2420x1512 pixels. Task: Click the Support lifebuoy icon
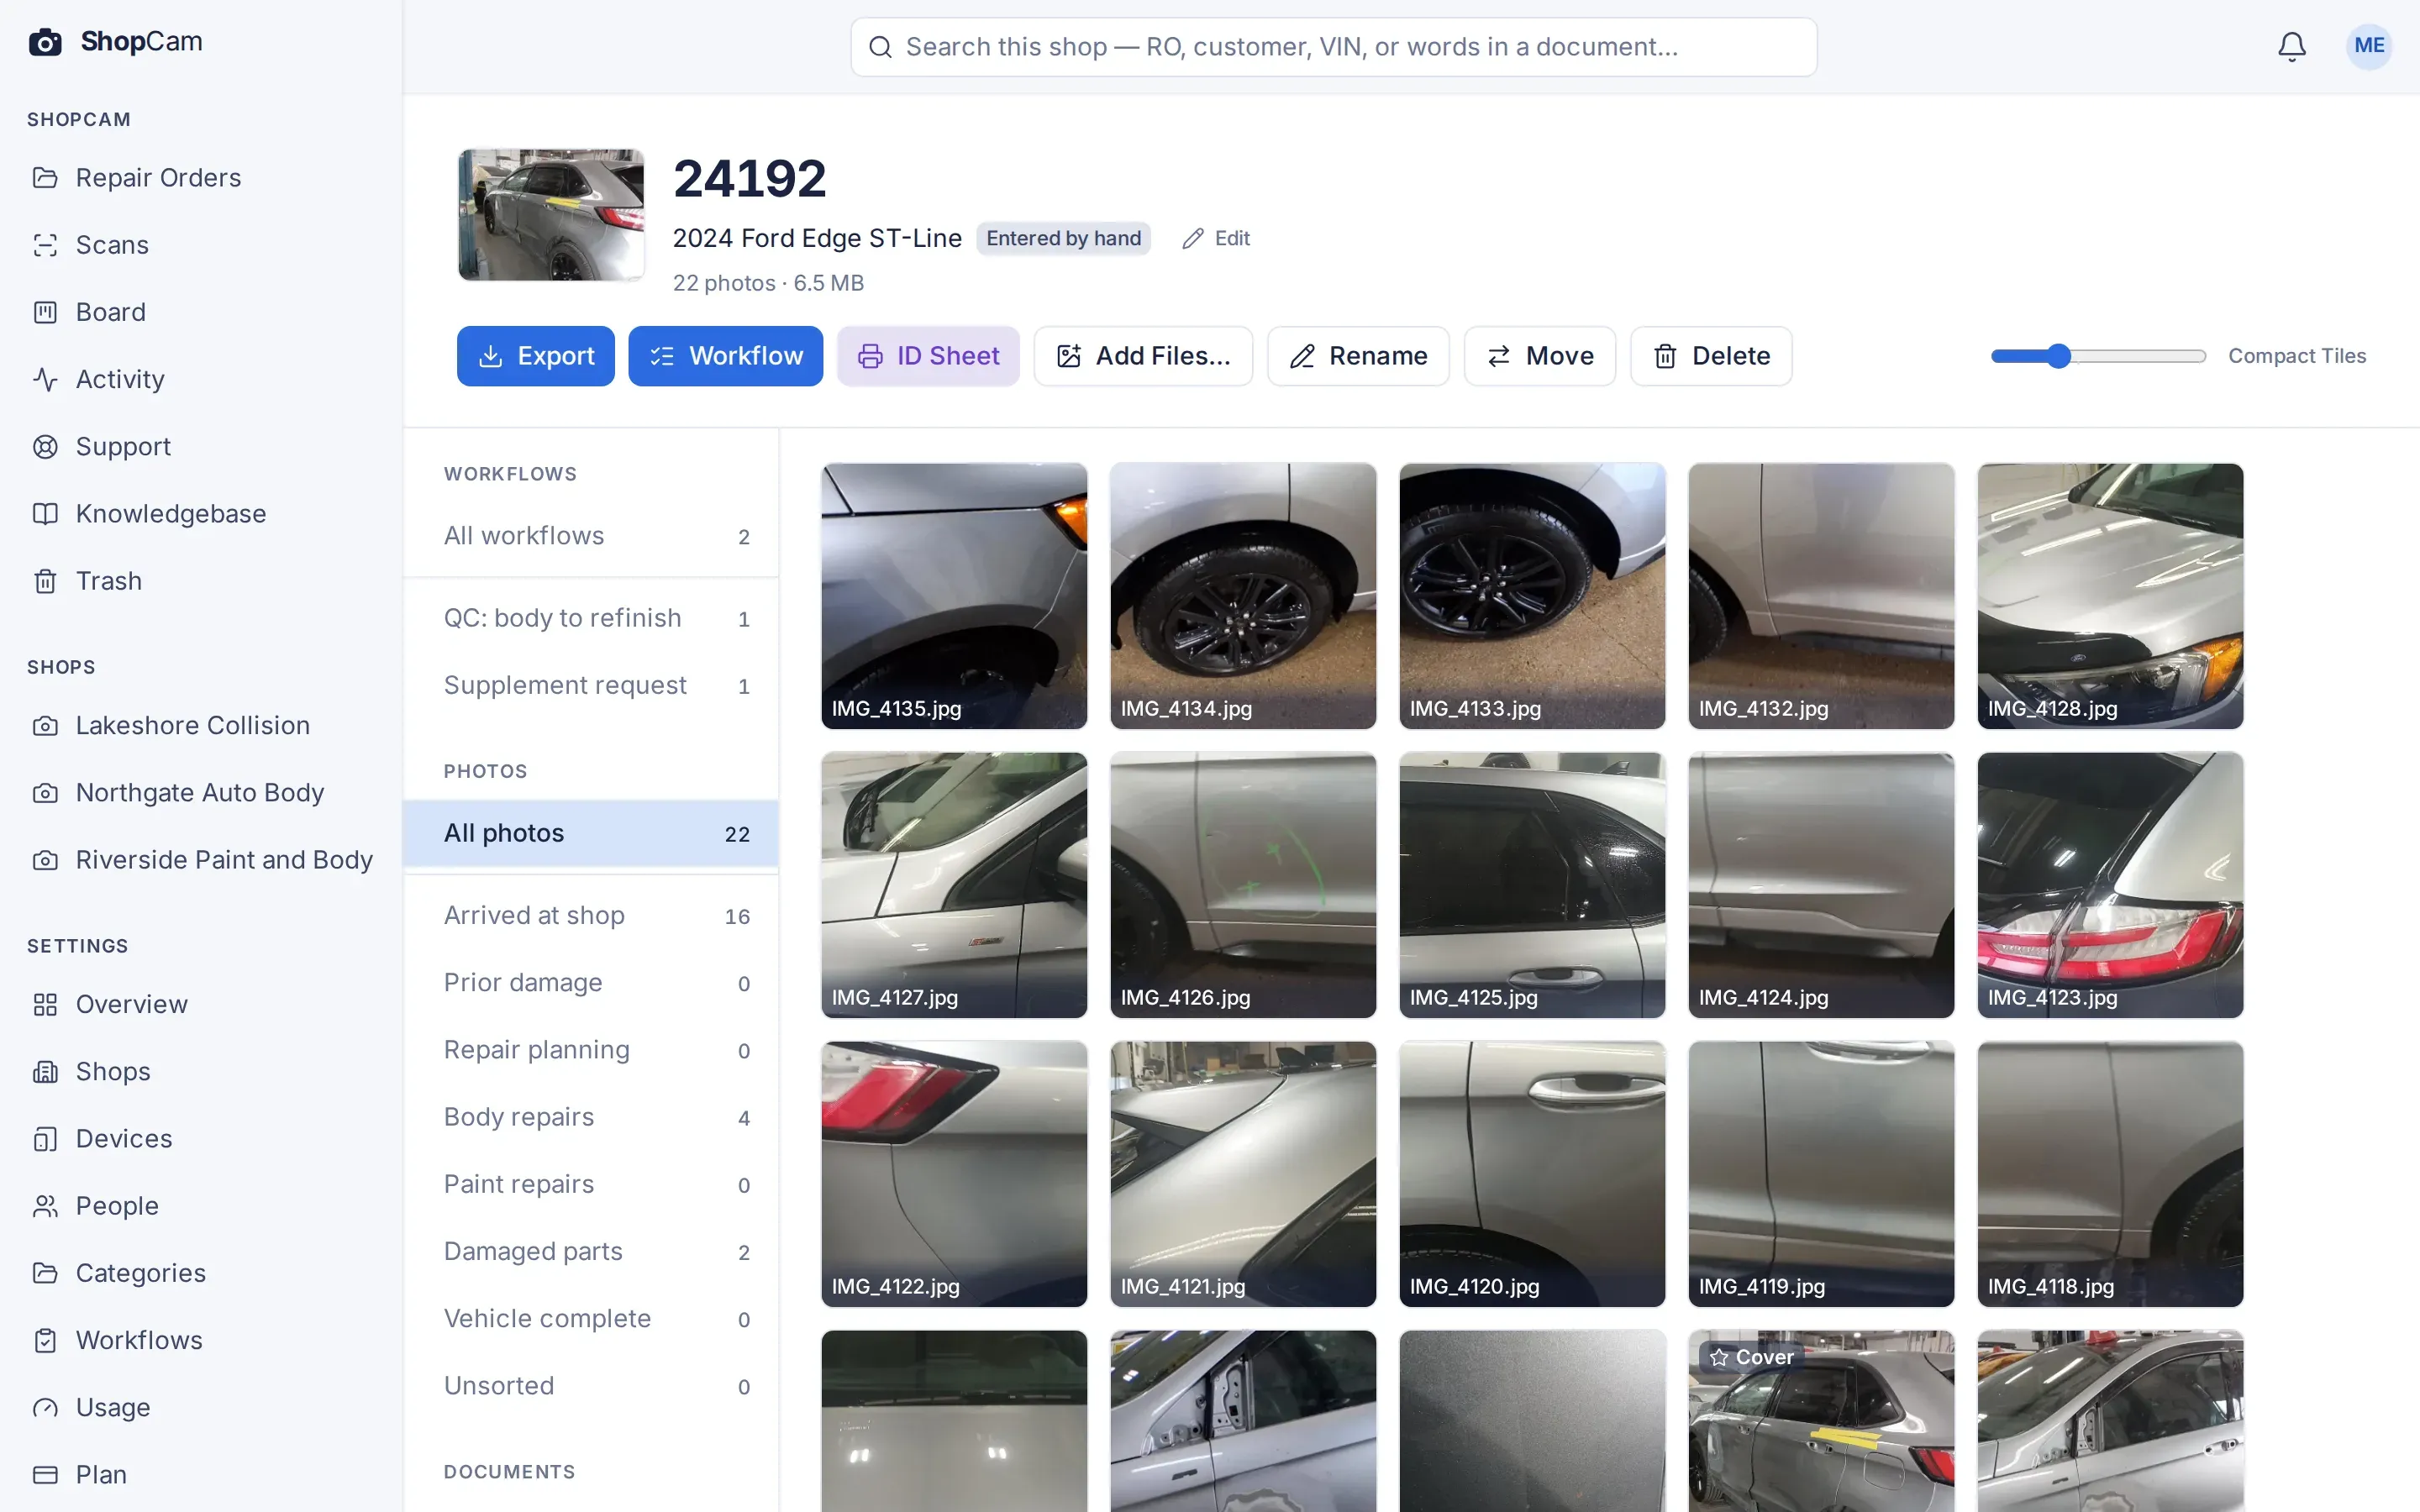[45, 446]
